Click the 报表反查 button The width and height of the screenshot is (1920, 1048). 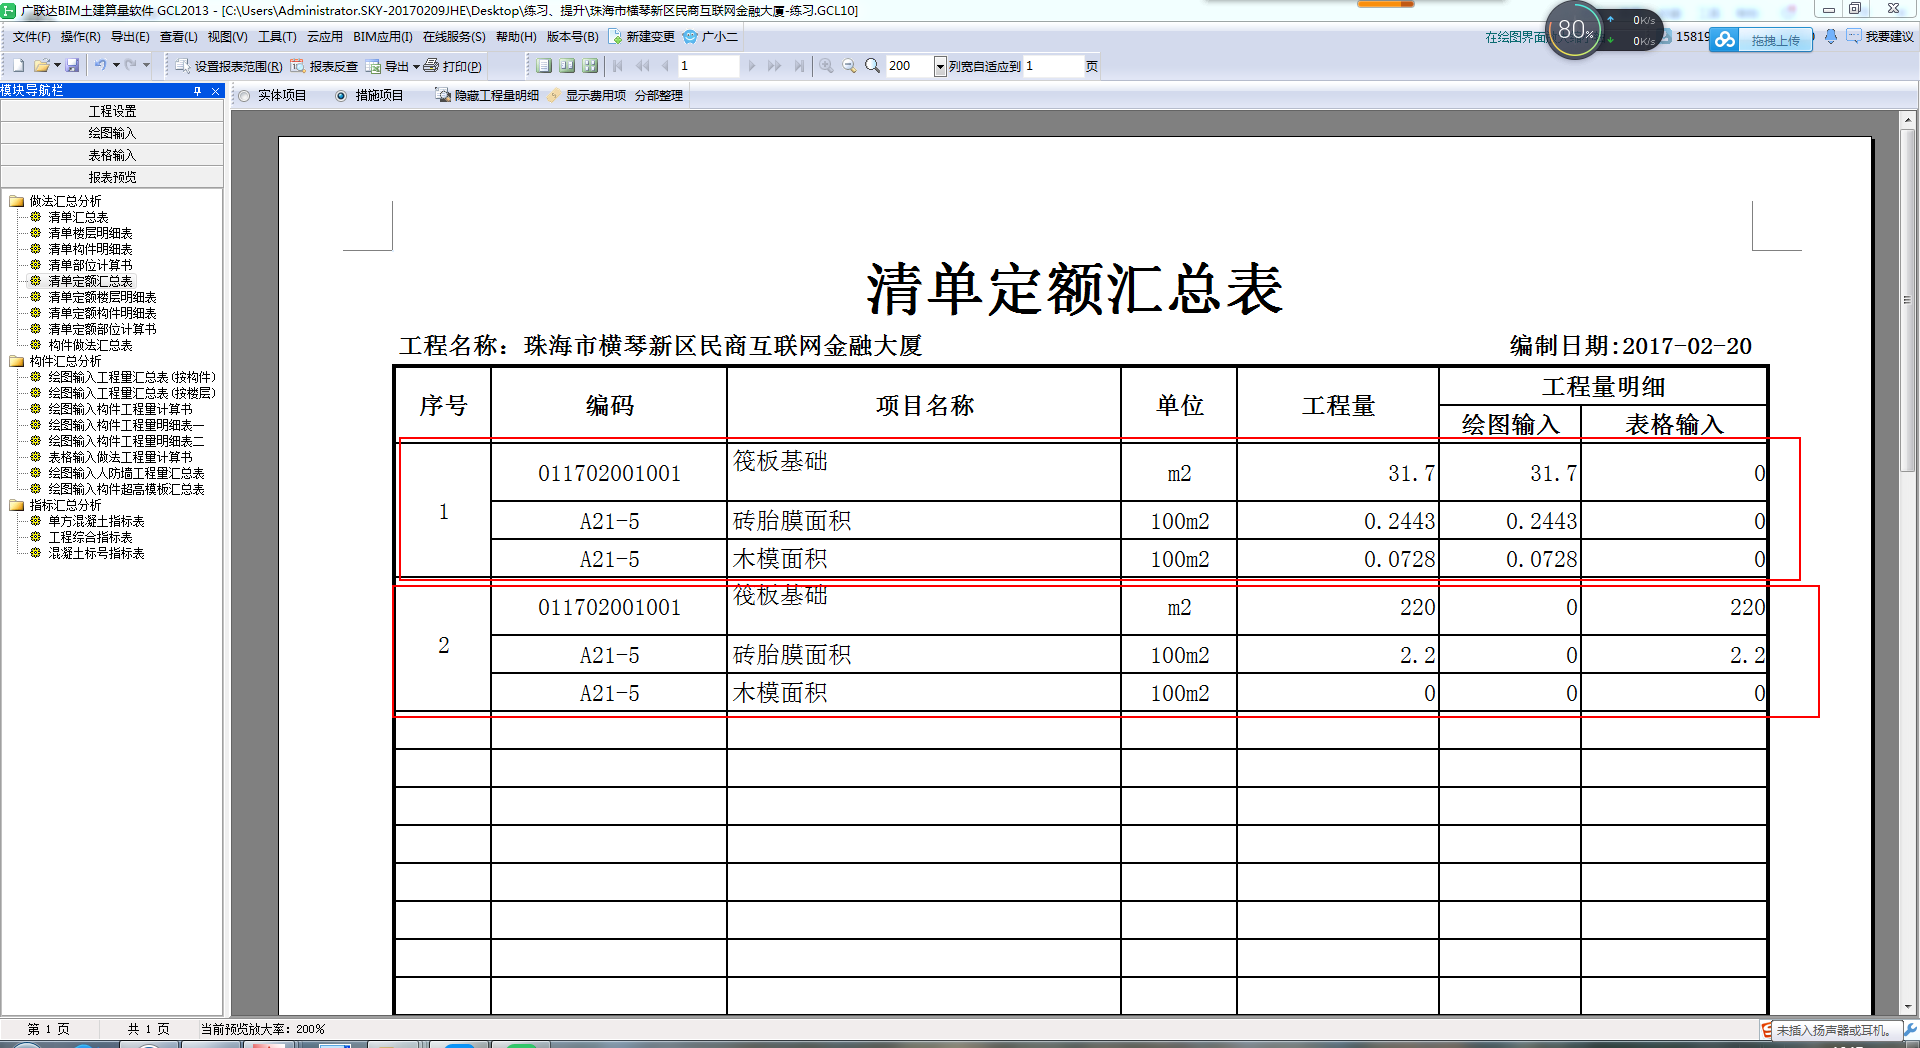(x=325, y=66)
